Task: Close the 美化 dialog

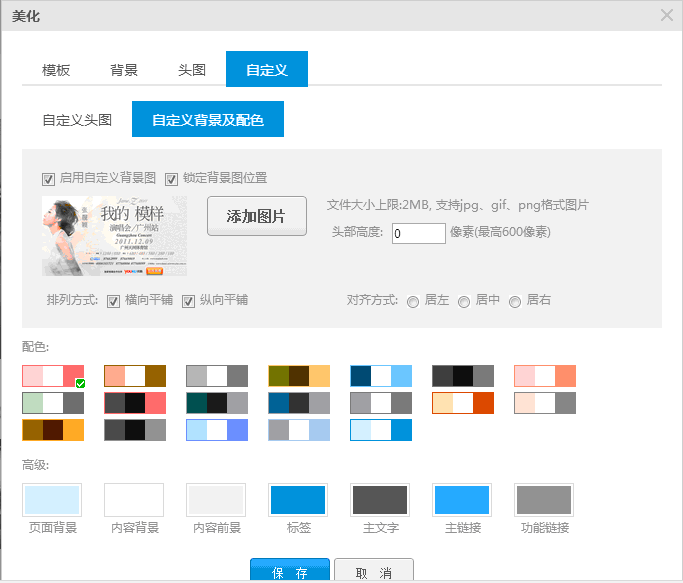Action: pyautogui.click(x=667, y=15)
